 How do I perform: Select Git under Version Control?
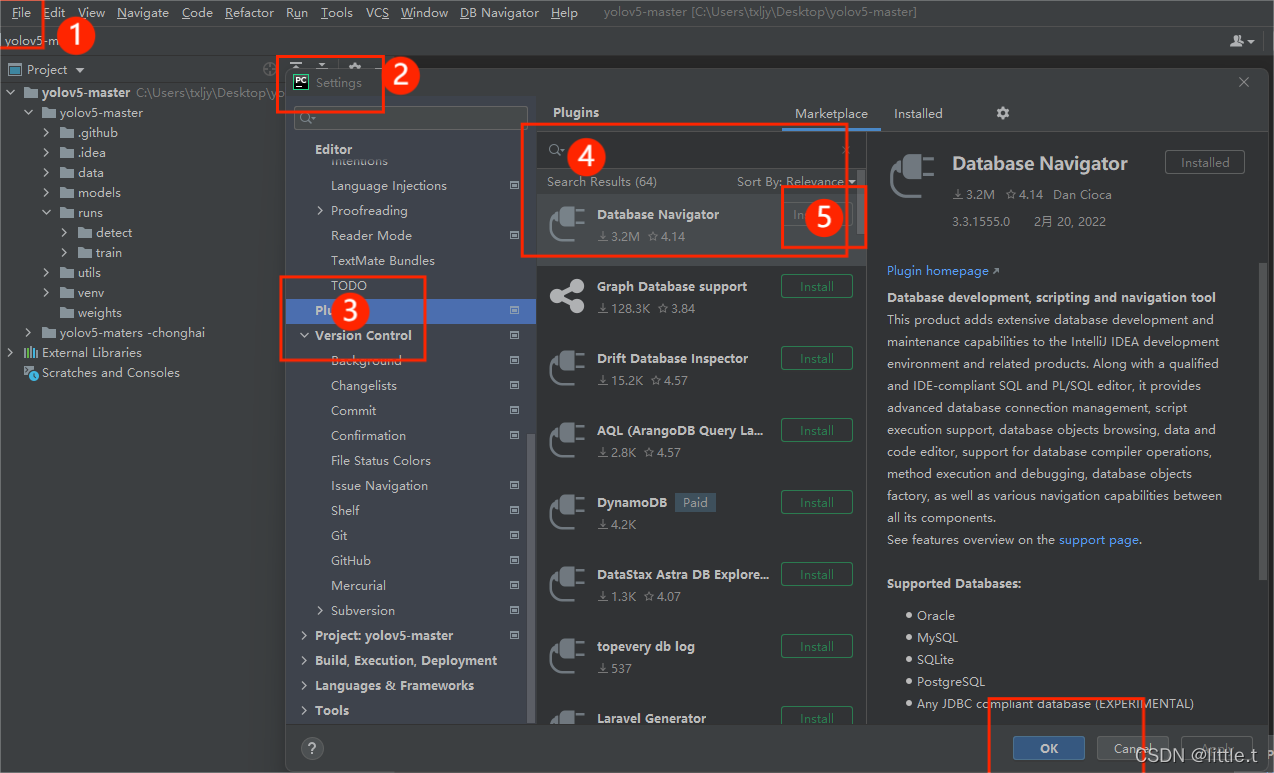tap(339, 536)
